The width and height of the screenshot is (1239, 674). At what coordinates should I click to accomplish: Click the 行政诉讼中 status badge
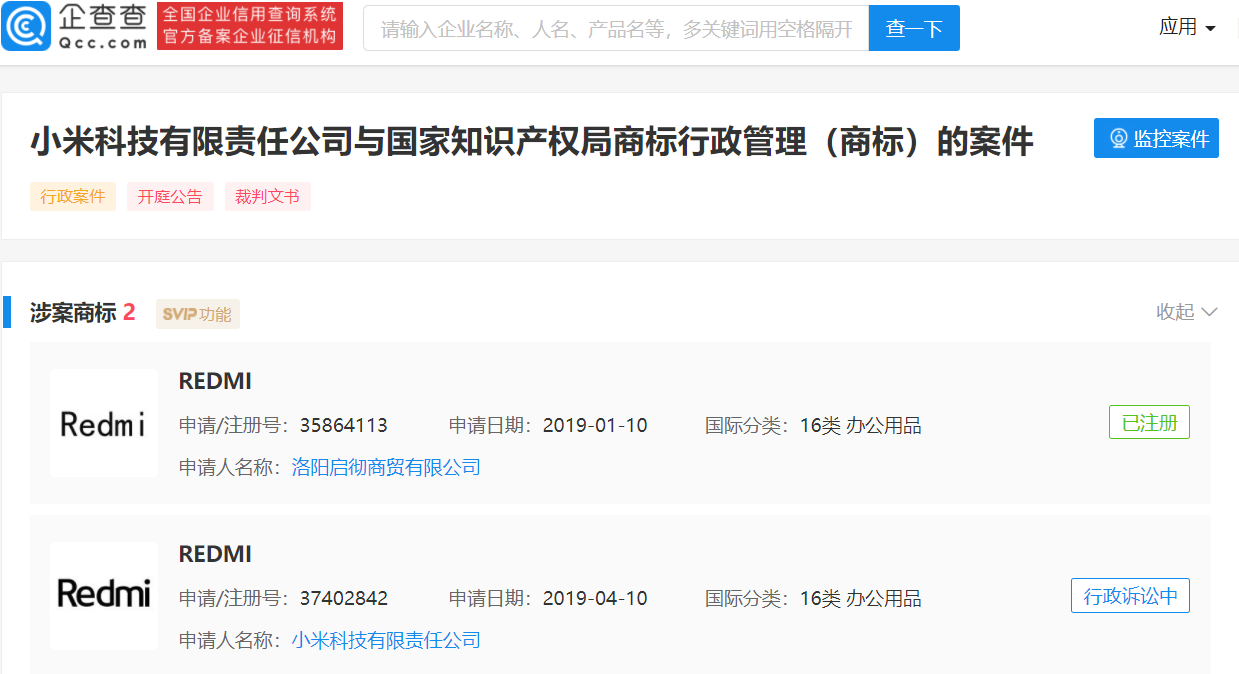pos(1130,596)
